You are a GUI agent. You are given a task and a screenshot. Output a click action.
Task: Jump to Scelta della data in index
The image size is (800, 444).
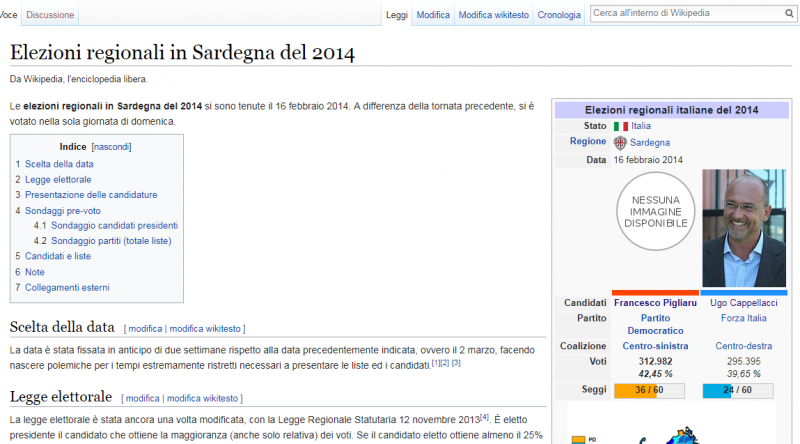59,164
